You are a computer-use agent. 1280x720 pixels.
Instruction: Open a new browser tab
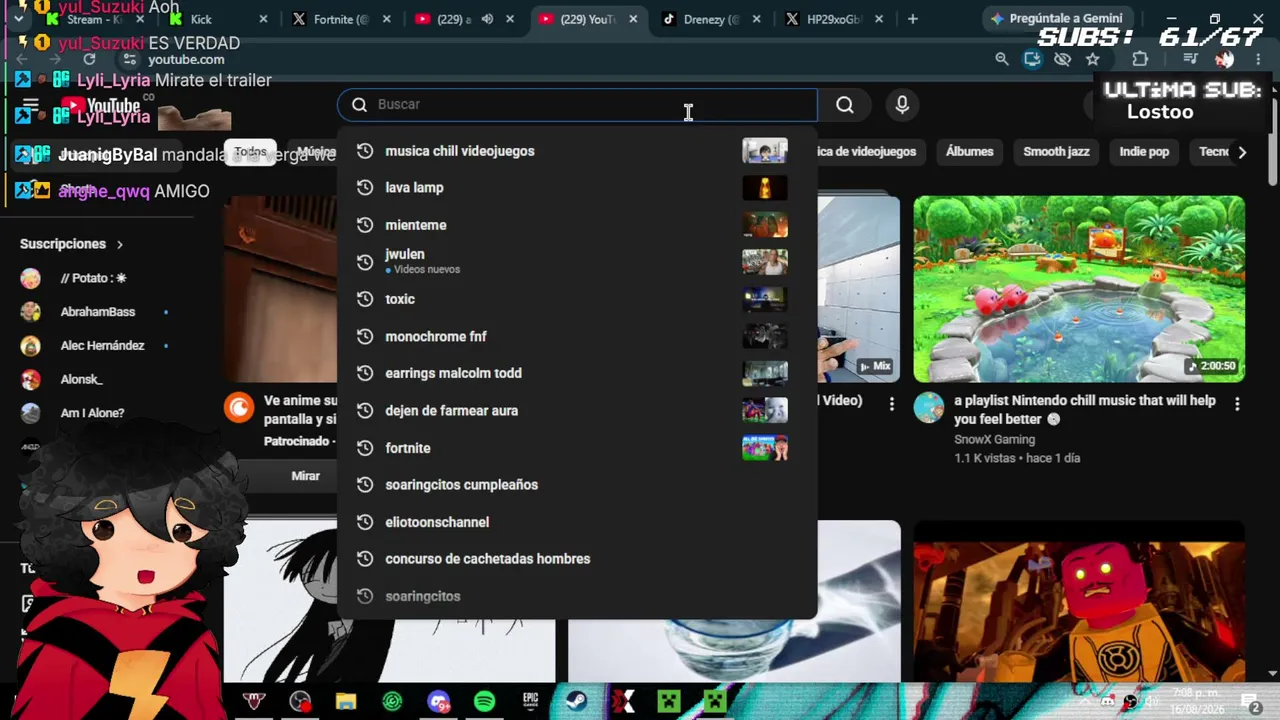(912, 19)
